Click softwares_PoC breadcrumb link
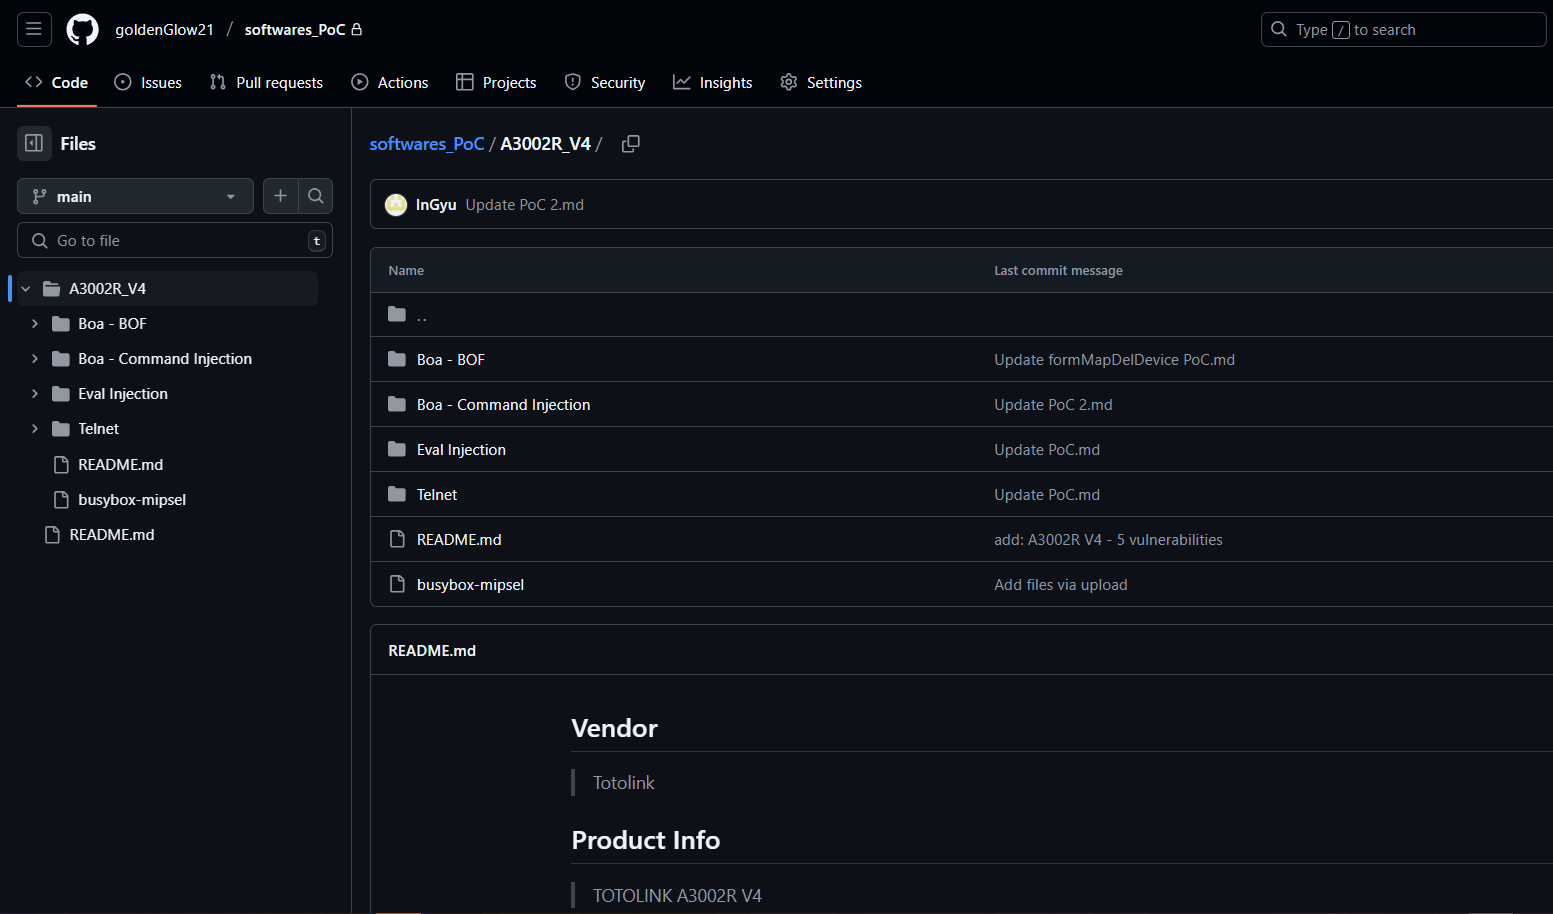Viewport: 1553px width, 914px height. pyautogui.click(x=427, y=144)
